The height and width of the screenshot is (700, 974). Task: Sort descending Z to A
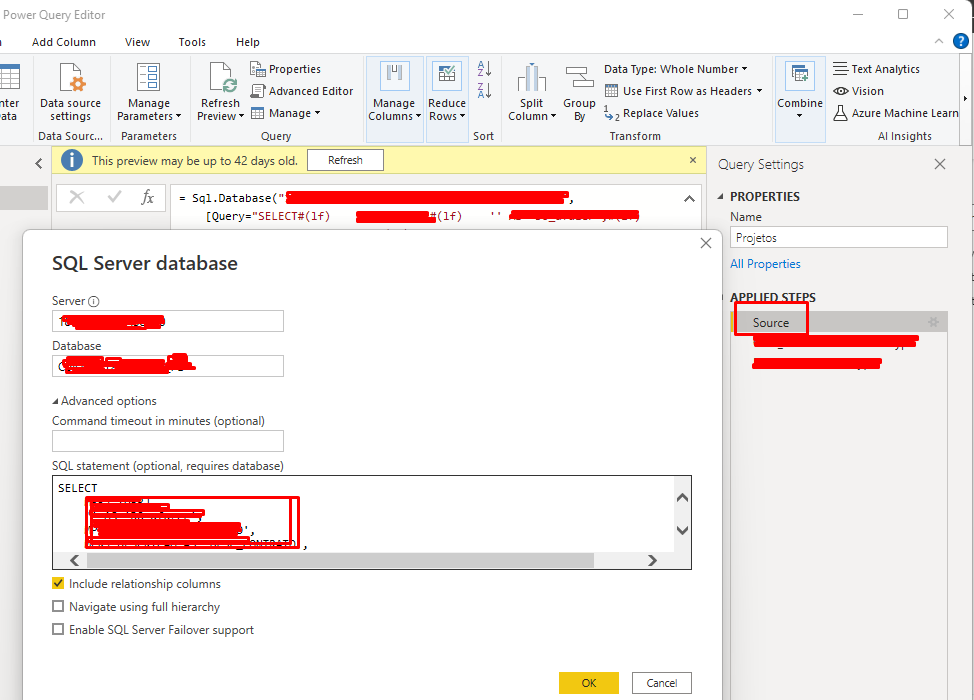(x=485, y=91)
